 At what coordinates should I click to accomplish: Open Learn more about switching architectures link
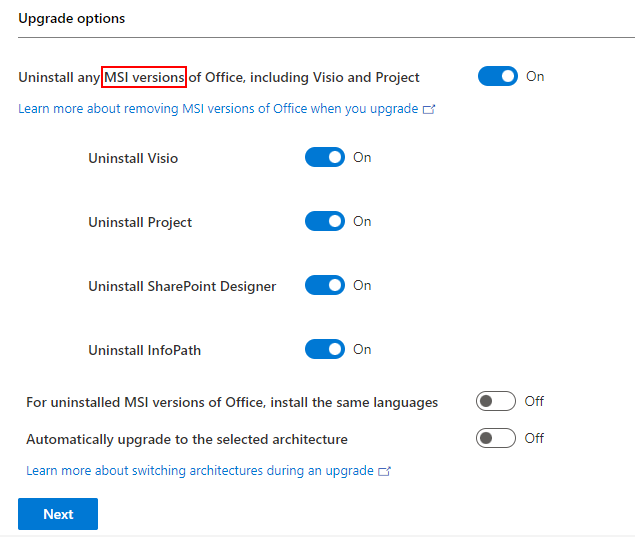point(199,470)
